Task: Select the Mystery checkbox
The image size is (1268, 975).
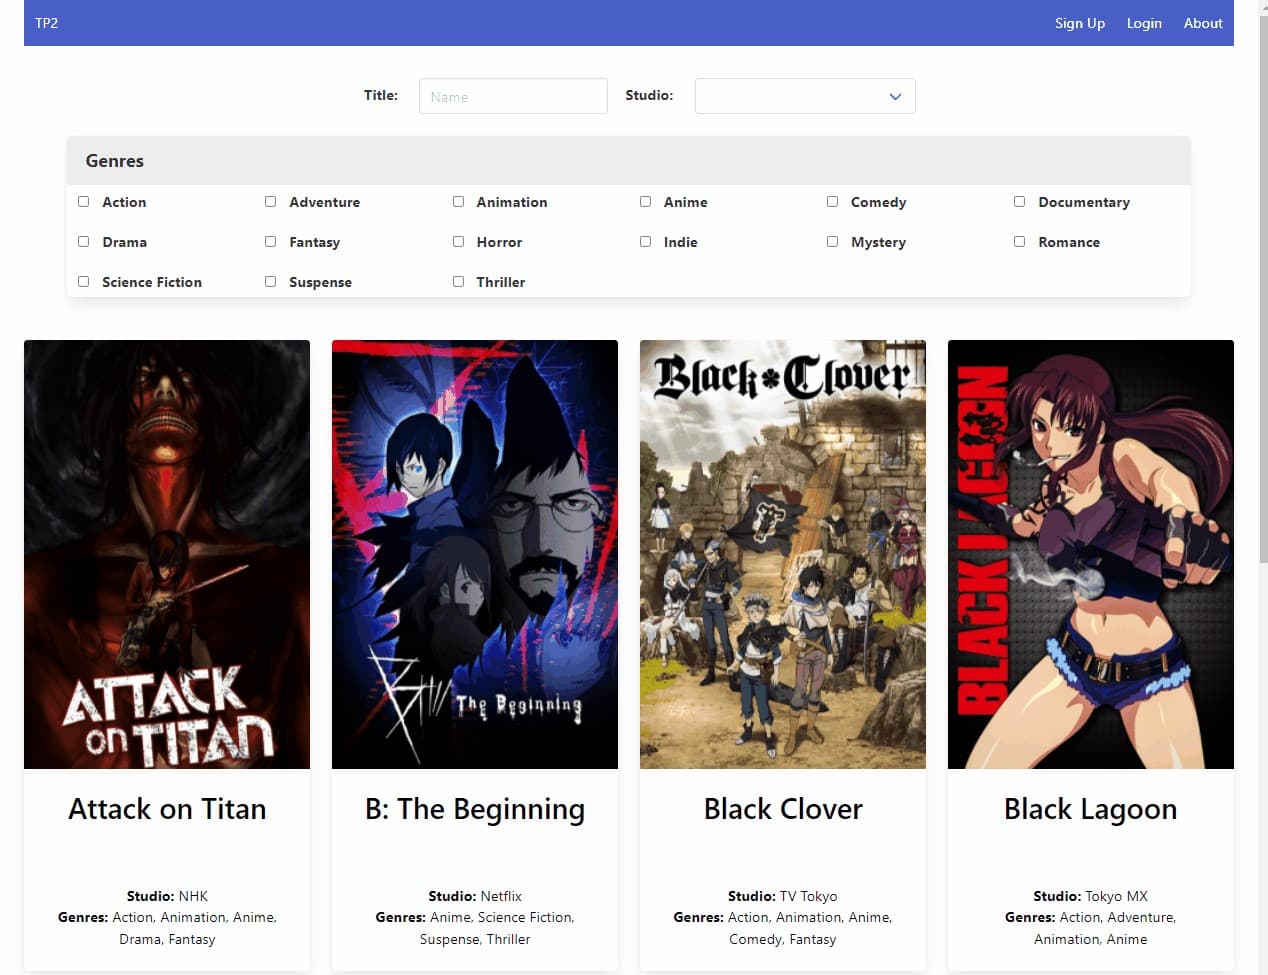Action: (x=832, y=241)
